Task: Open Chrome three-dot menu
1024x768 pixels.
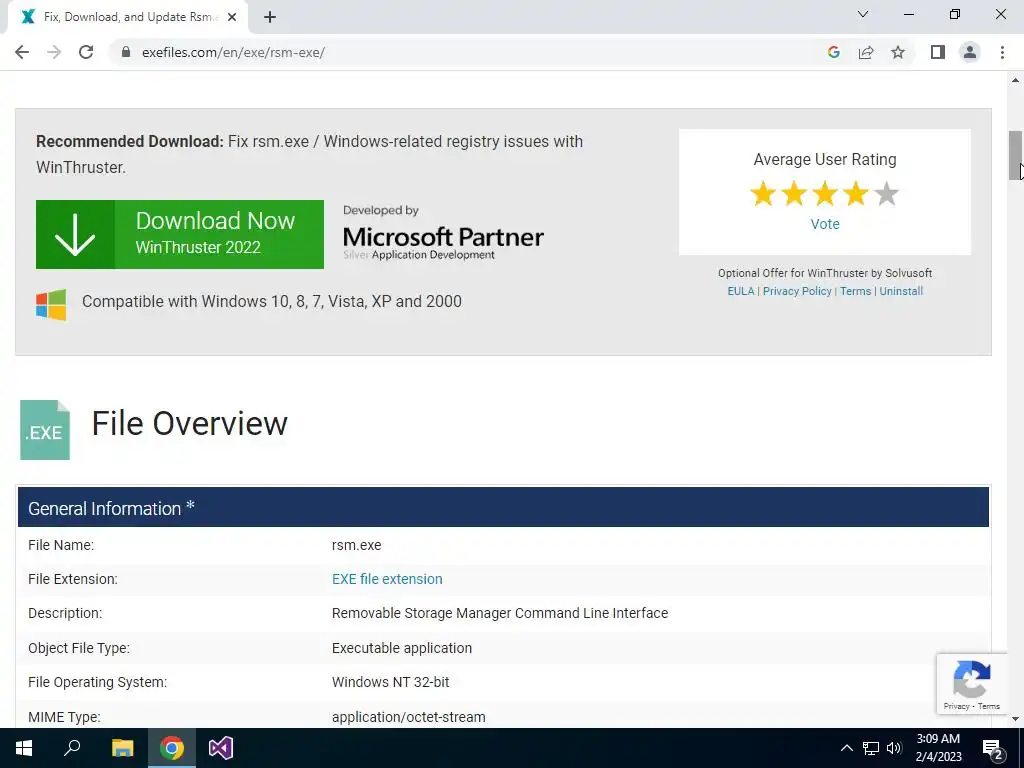Action: click(x=1002, y=52)
